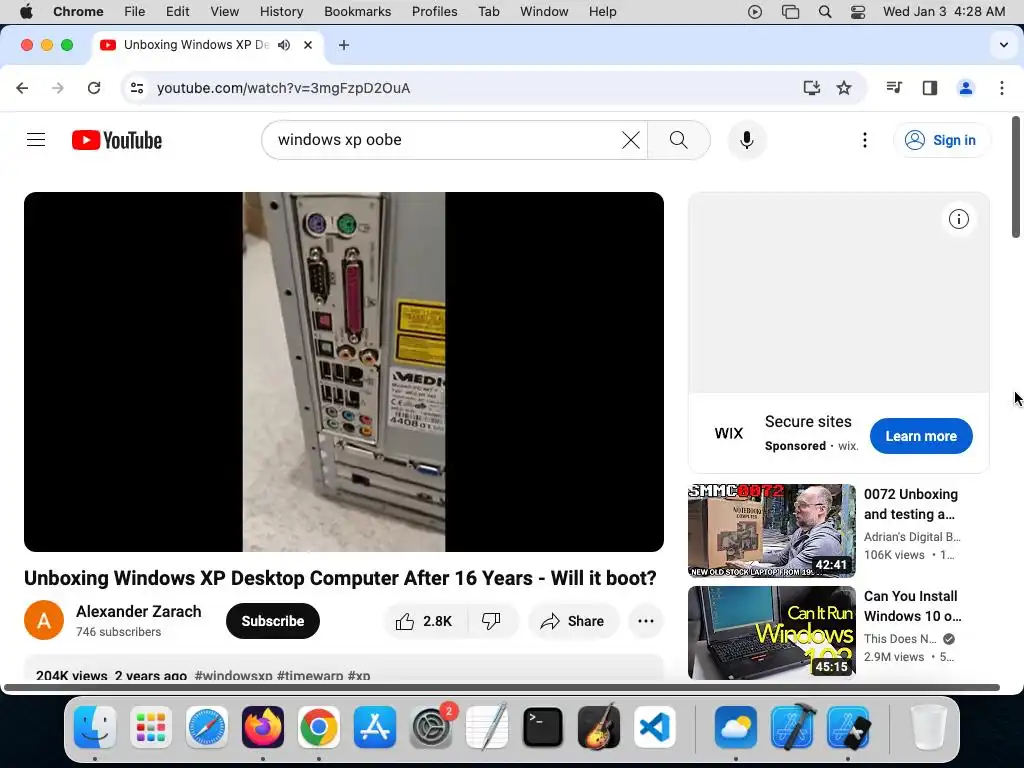Bookmark this tab with star icon
The width and height of the screenshot is (1024, 768).
click(x=844, y=88)
